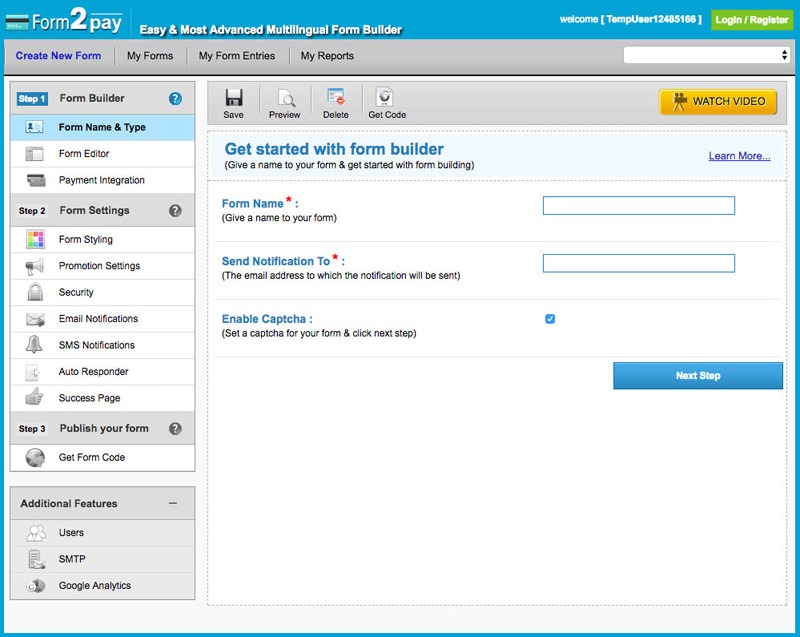
Task: Open Google Analytics feature
Action: pos(102,586)
